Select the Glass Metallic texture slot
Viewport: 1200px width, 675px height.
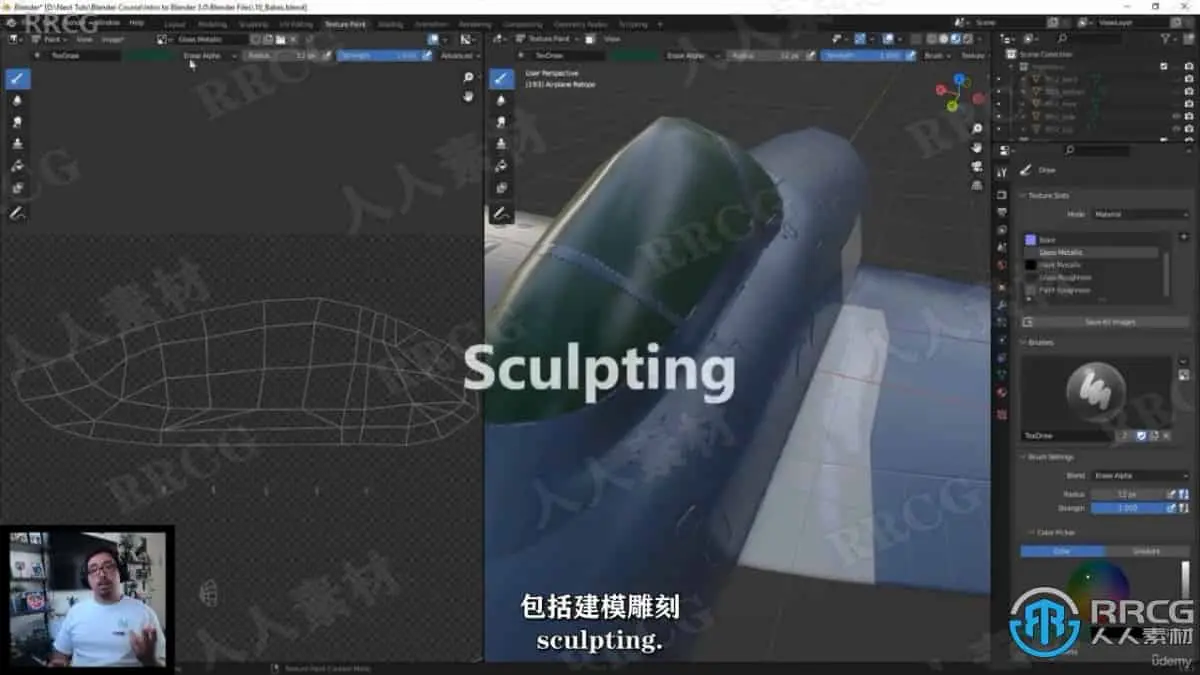[x=1091, y=253]
